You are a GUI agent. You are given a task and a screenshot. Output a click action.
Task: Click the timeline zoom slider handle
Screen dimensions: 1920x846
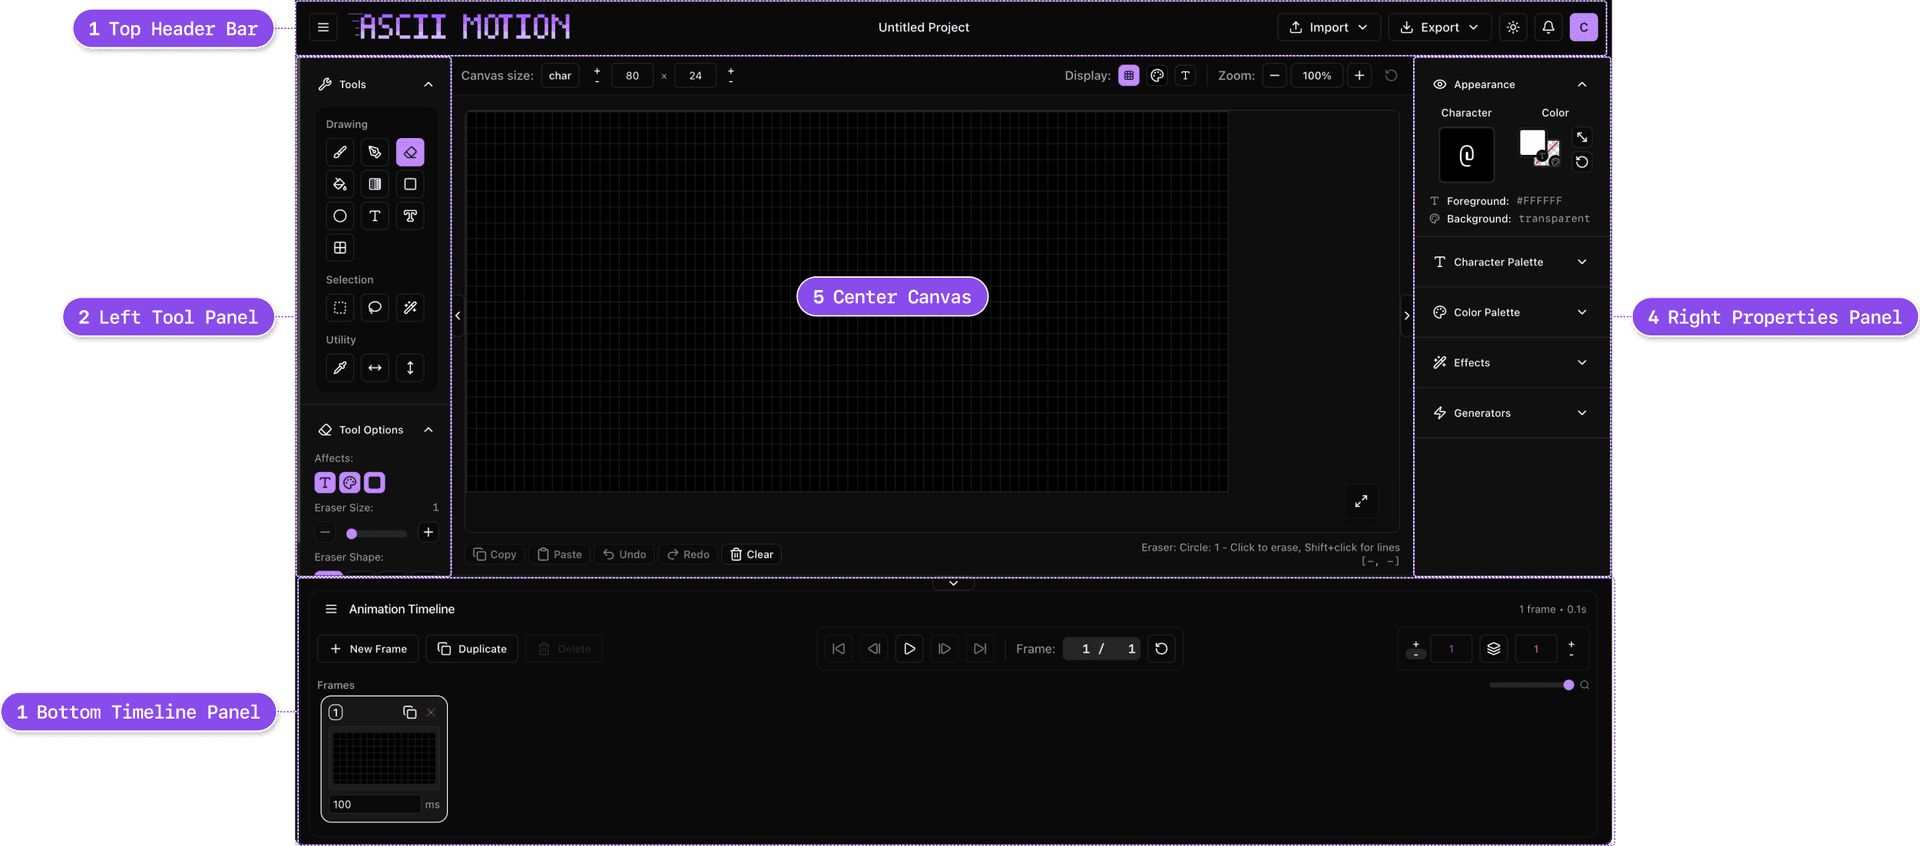pos(1568,685)
